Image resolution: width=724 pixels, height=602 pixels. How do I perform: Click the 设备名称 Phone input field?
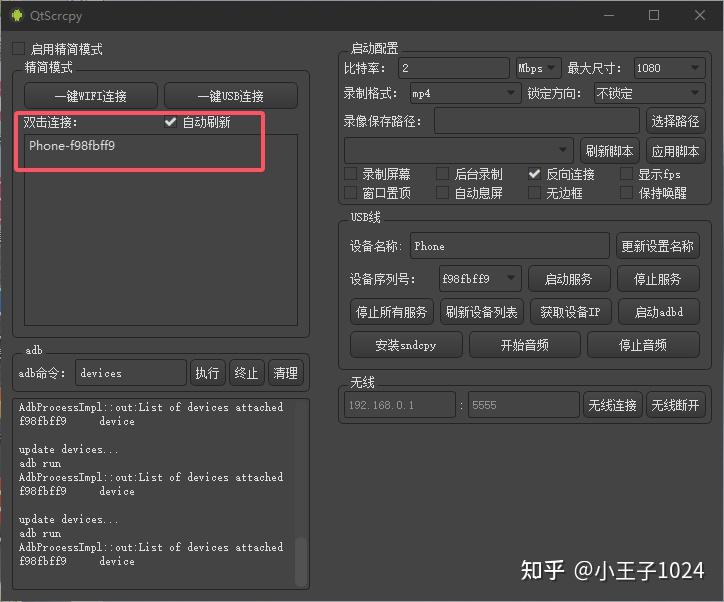tap(509, 246)
